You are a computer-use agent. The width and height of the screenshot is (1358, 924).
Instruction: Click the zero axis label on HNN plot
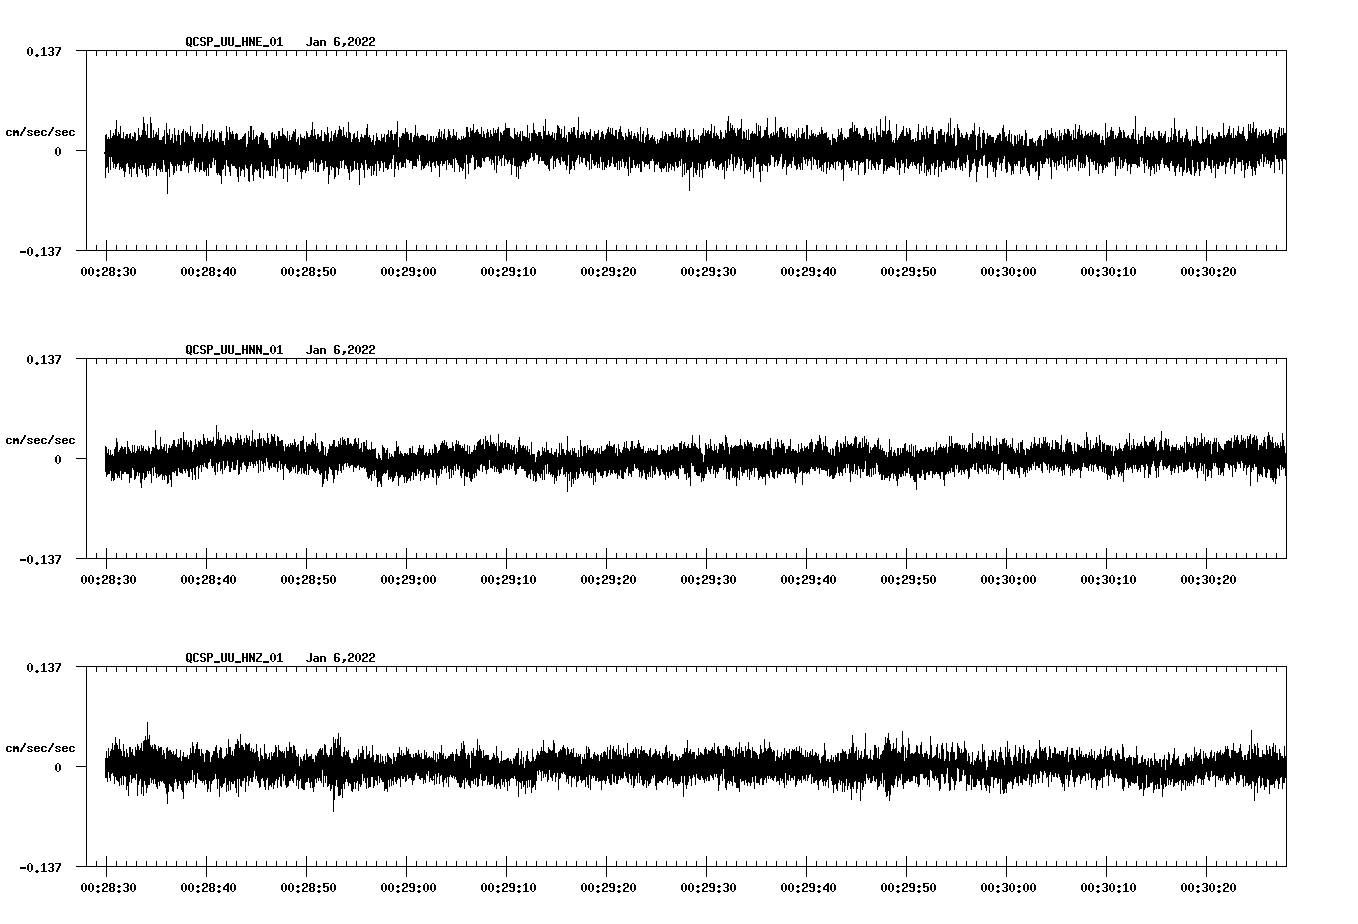coord(58,460)
